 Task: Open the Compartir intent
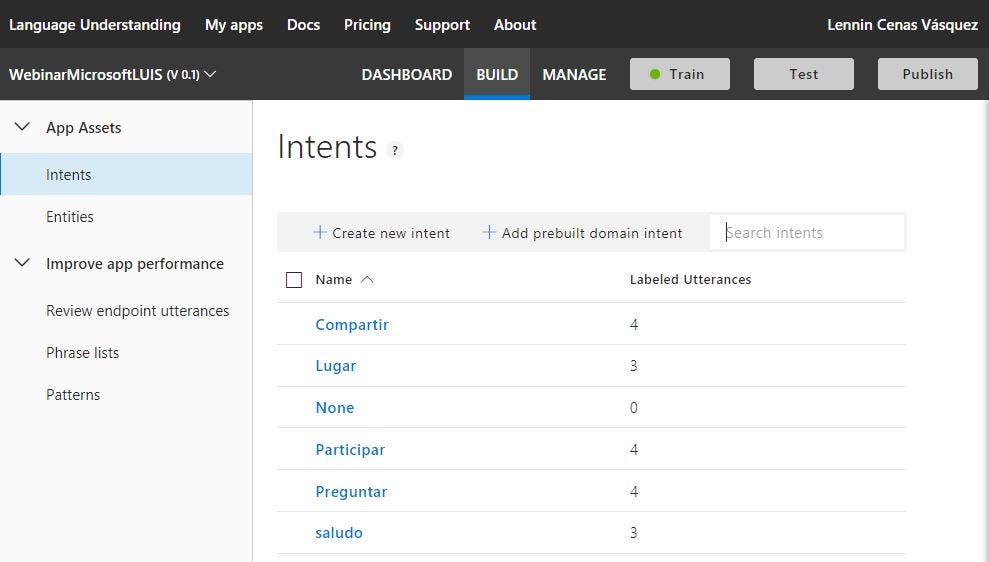pyautogui.click(x=352, y=324)
